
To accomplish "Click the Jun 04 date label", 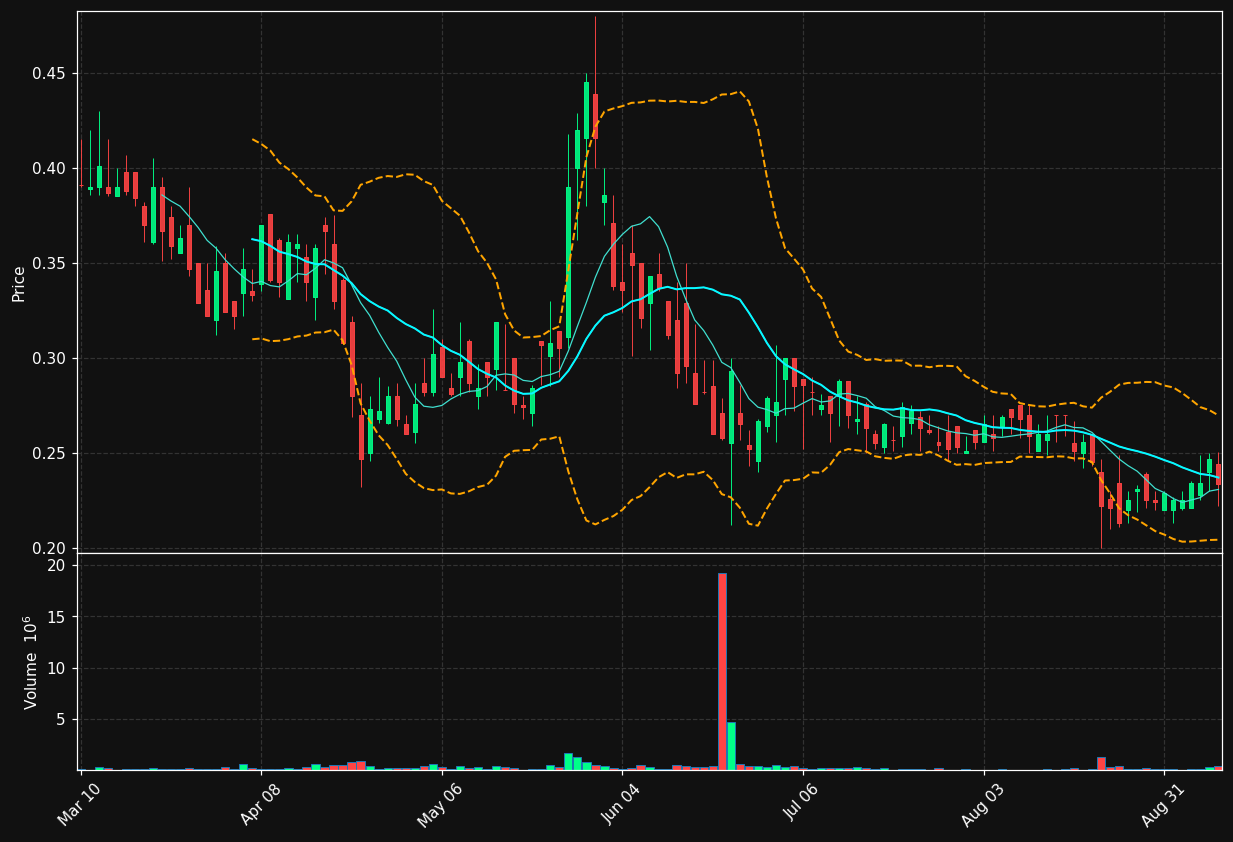I will [x=620, y=804].
